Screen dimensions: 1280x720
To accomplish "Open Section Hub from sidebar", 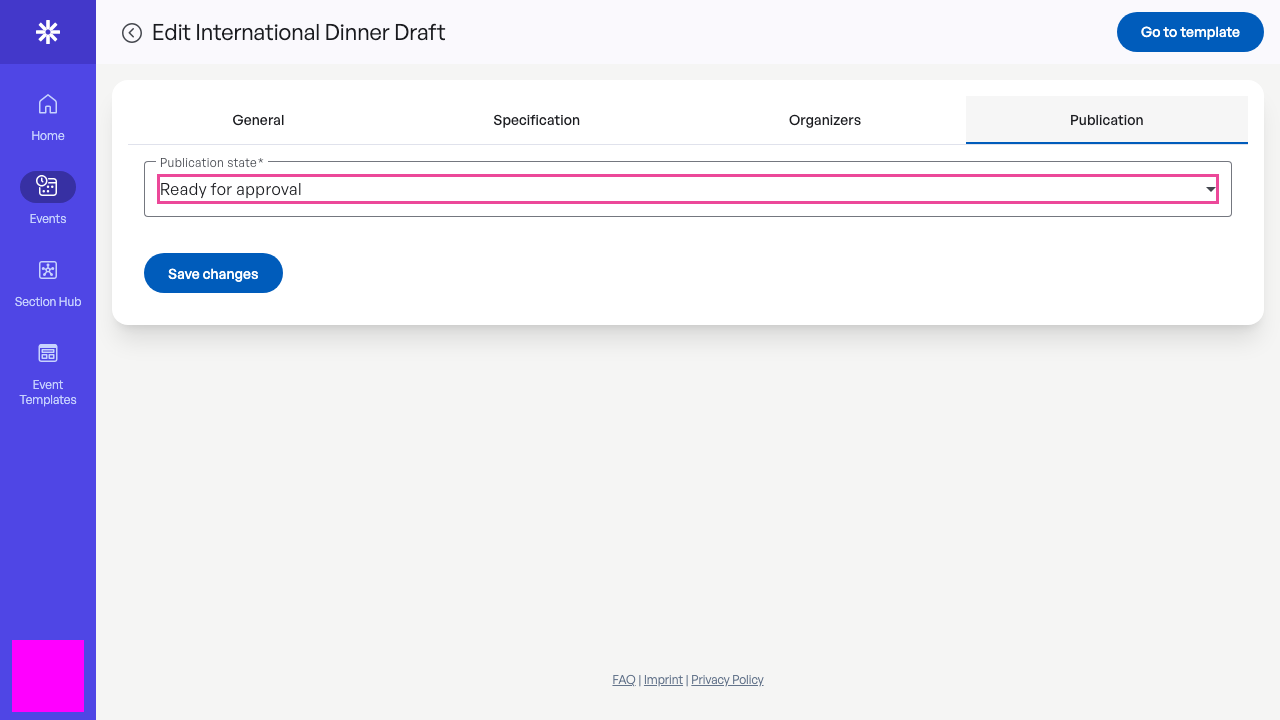I will 48,284.
